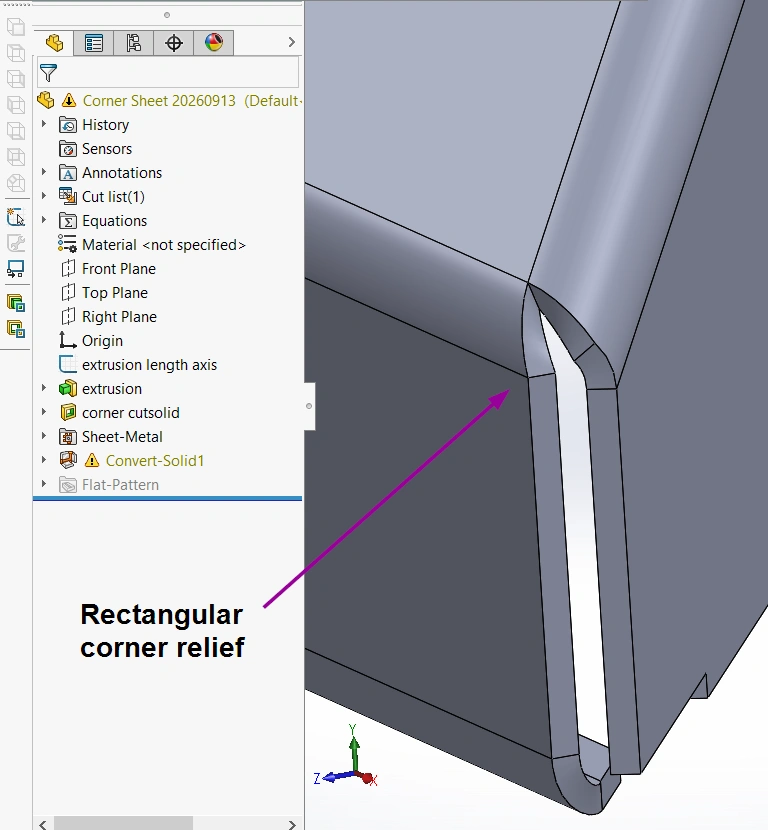The height and width of the screenshot is (830, 768).
Task: Click the Sensors folder icon
Action: [68, 149]
